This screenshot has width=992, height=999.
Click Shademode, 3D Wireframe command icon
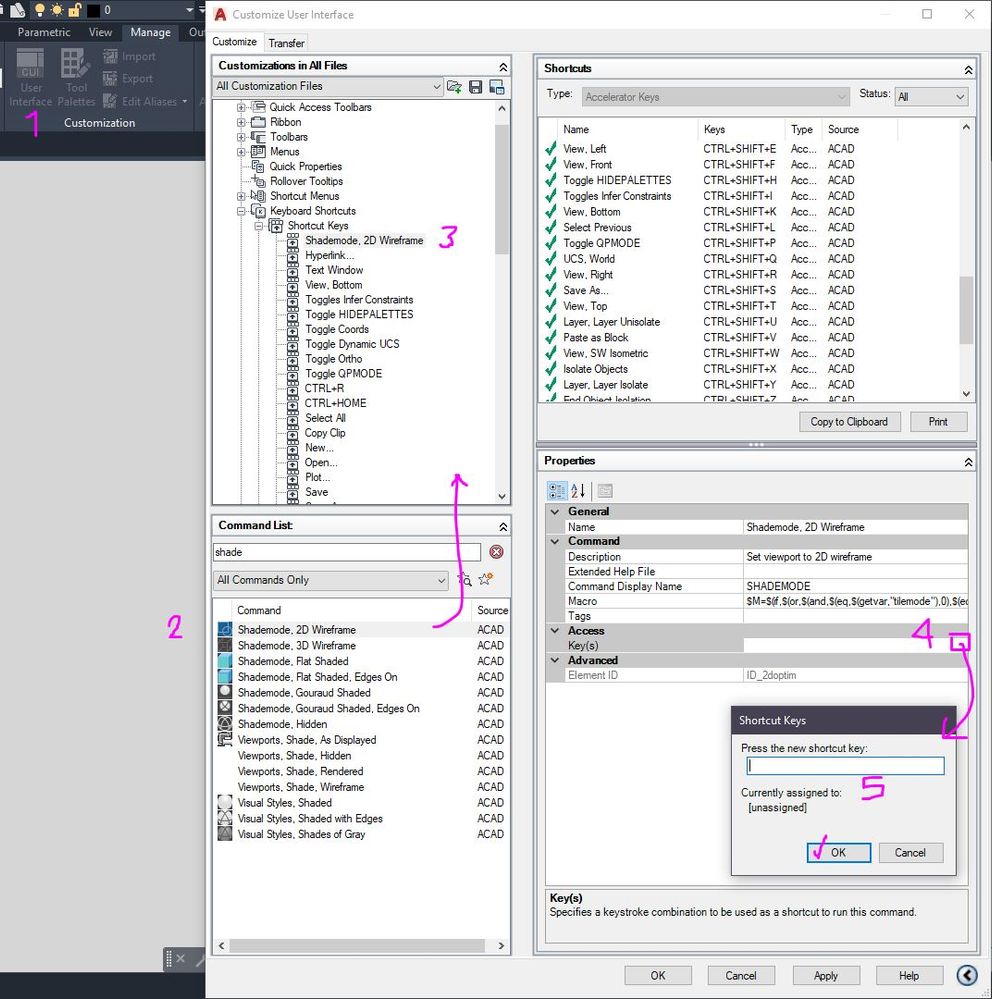(x=225, y=645)
